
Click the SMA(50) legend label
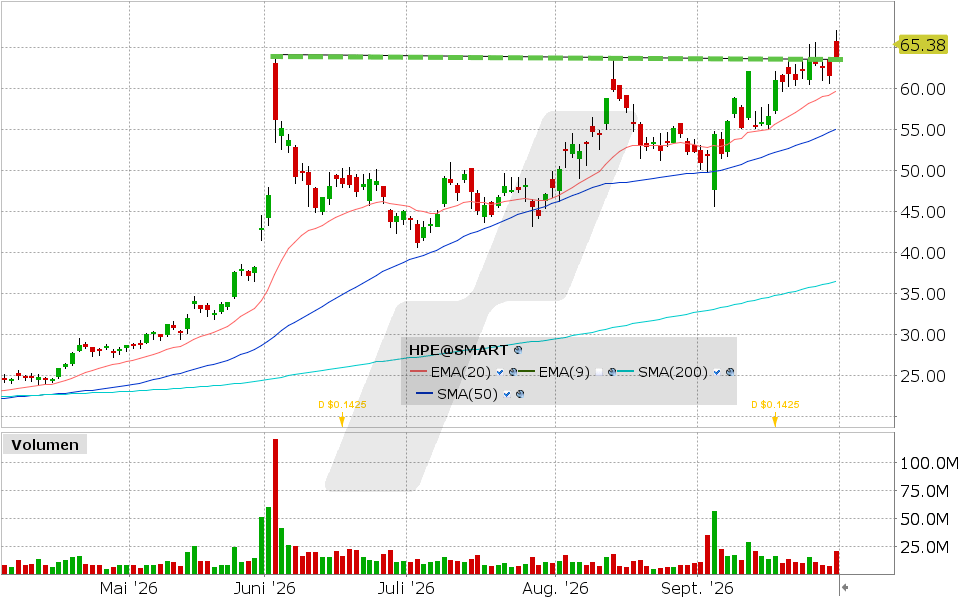pos(467,394)
